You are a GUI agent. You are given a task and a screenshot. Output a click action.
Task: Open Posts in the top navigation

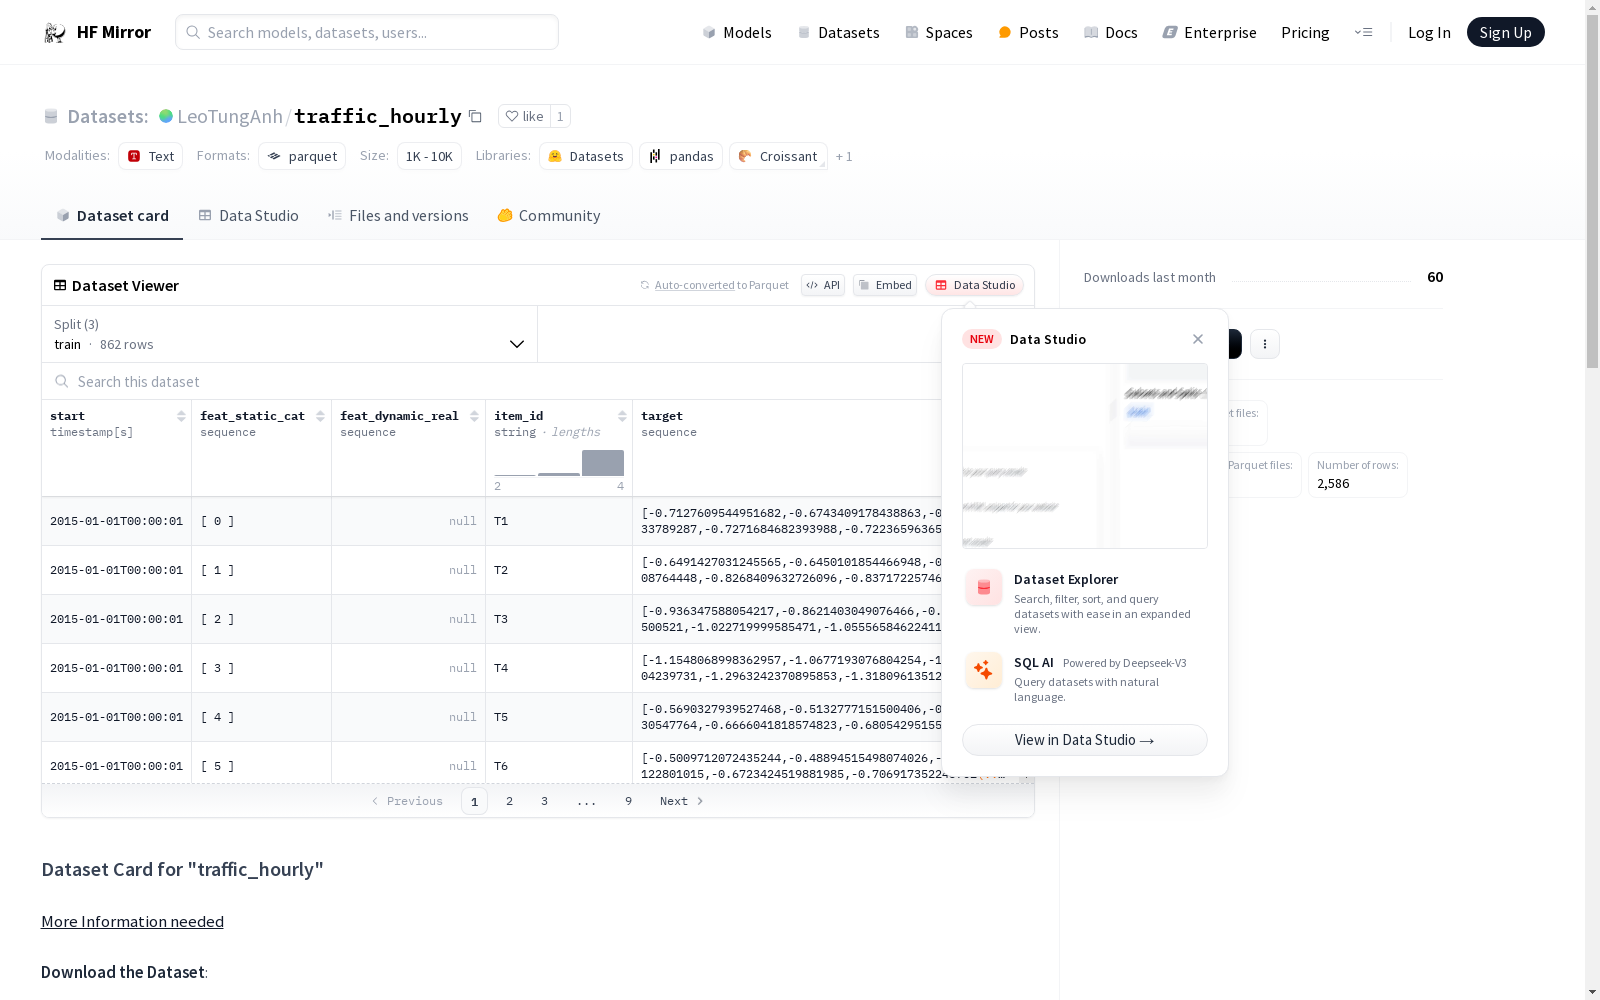1029,33
